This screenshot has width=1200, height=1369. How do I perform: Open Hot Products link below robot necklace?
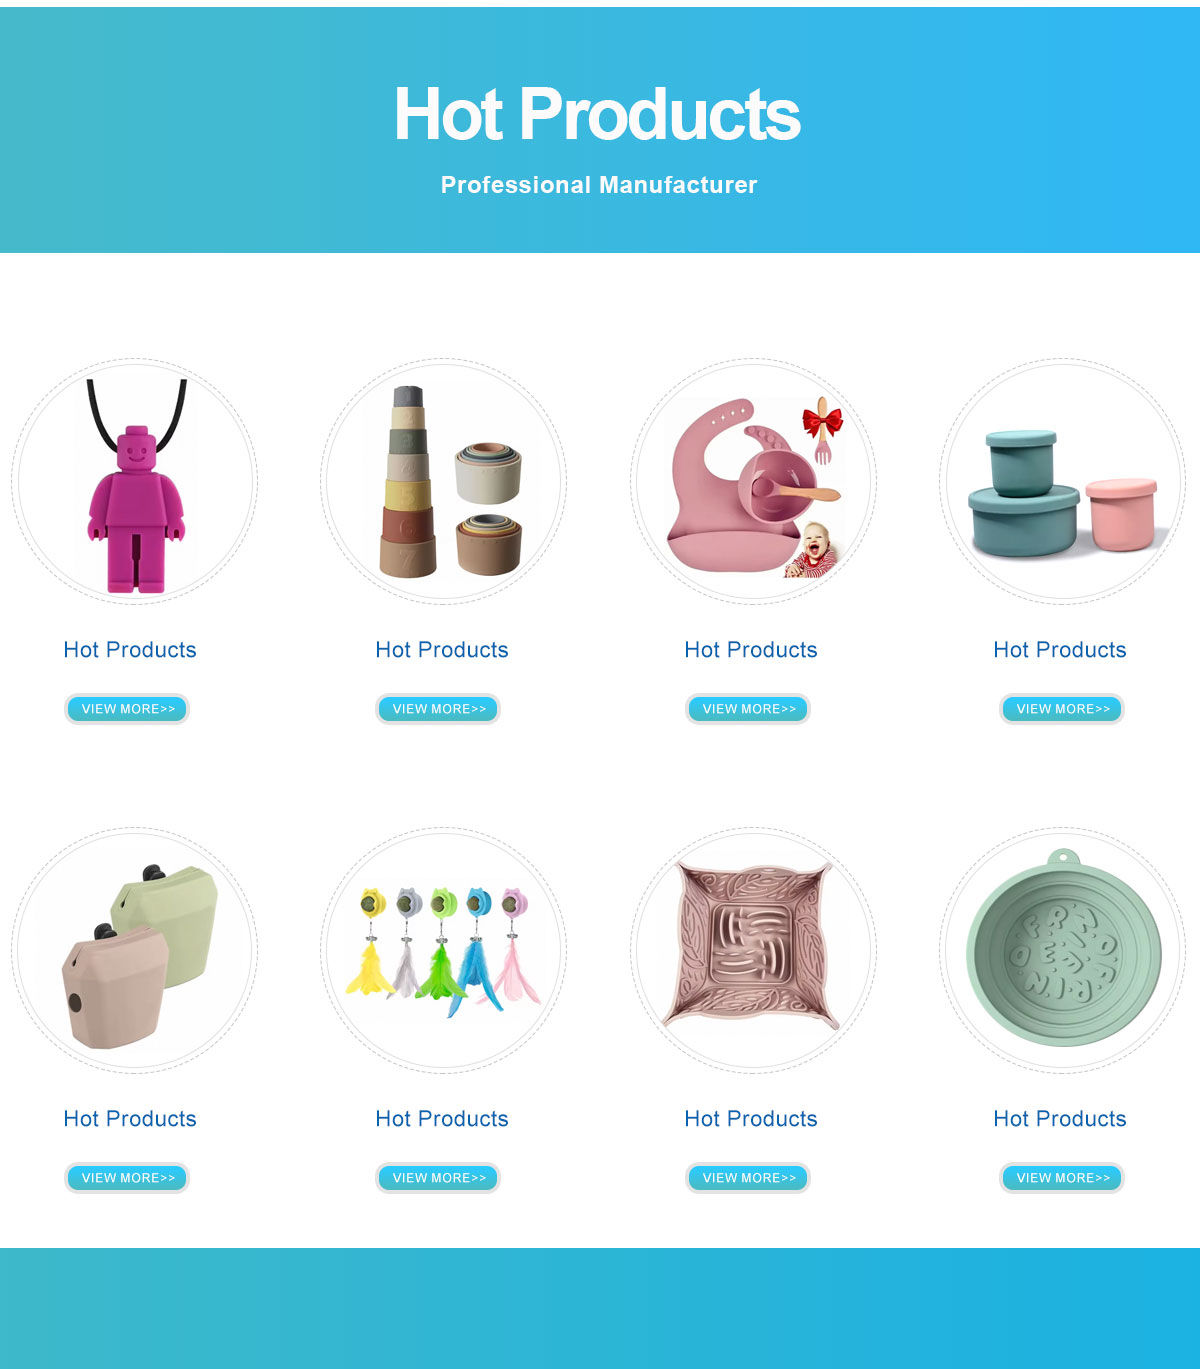[x=130, y=650]
